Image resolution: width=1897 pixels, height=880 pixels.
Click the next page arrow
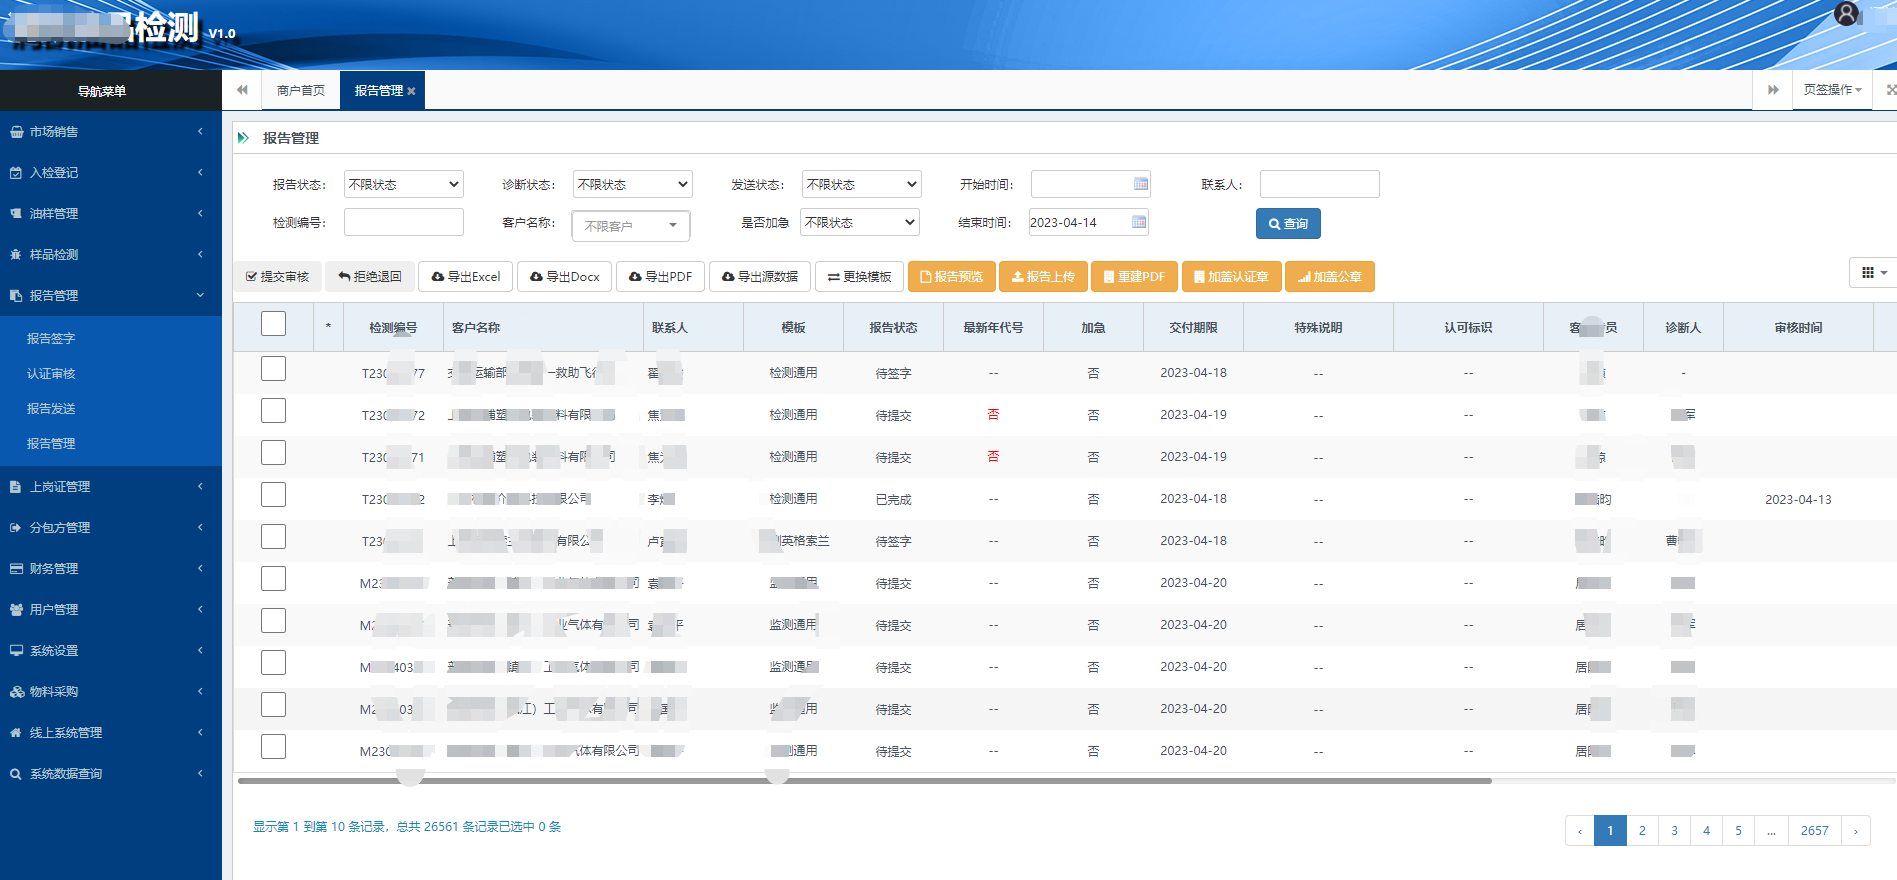[x=1856, y=831]
